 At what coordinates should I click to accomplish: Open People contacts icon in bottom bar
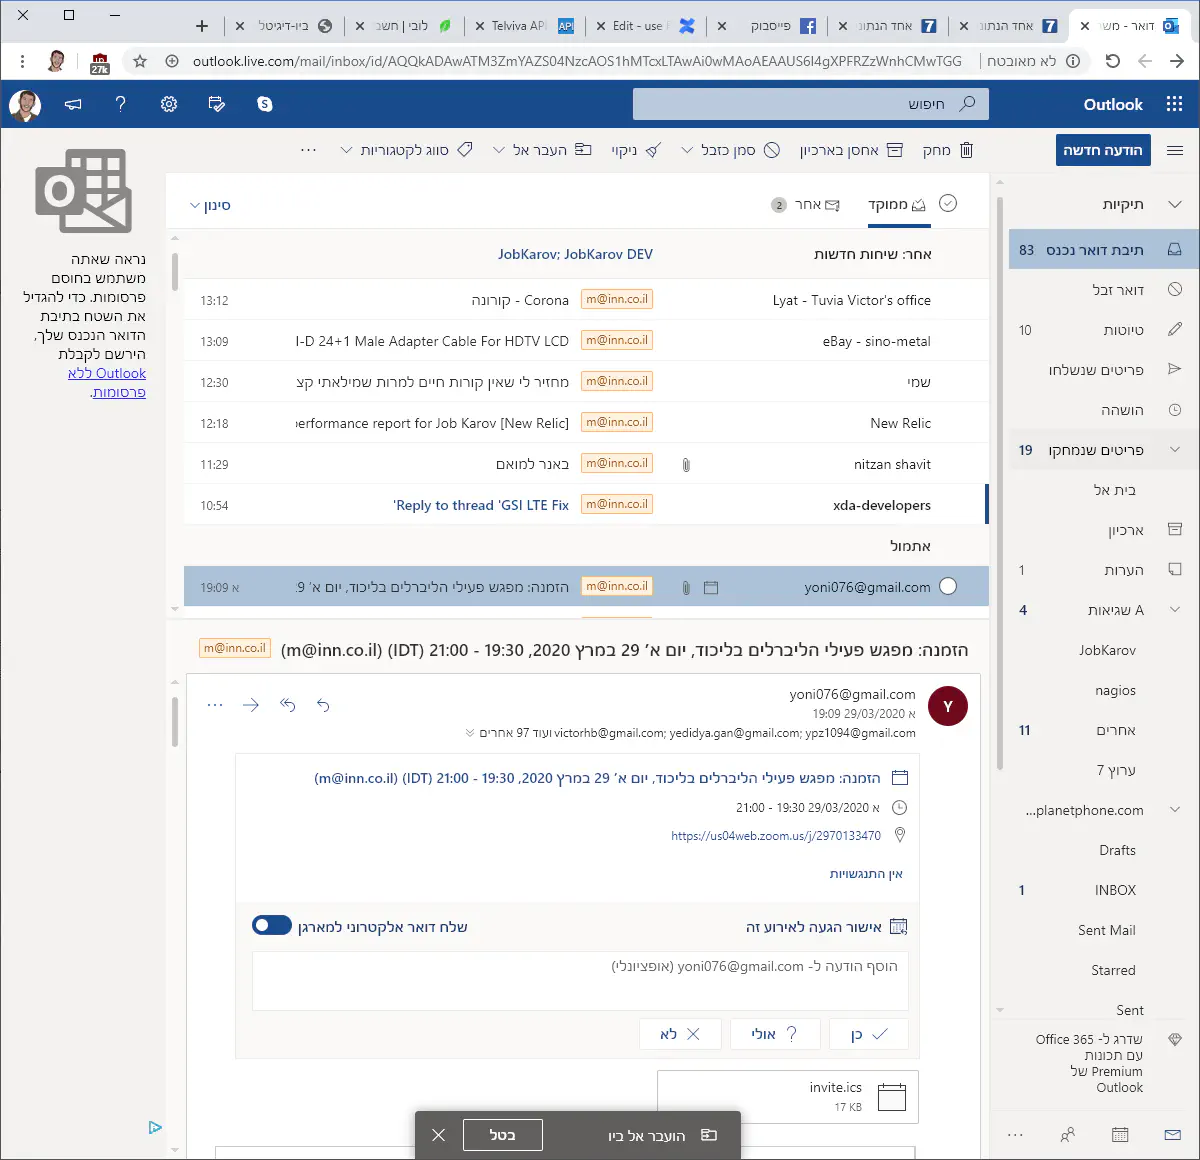click(x=1068, y=1135)
